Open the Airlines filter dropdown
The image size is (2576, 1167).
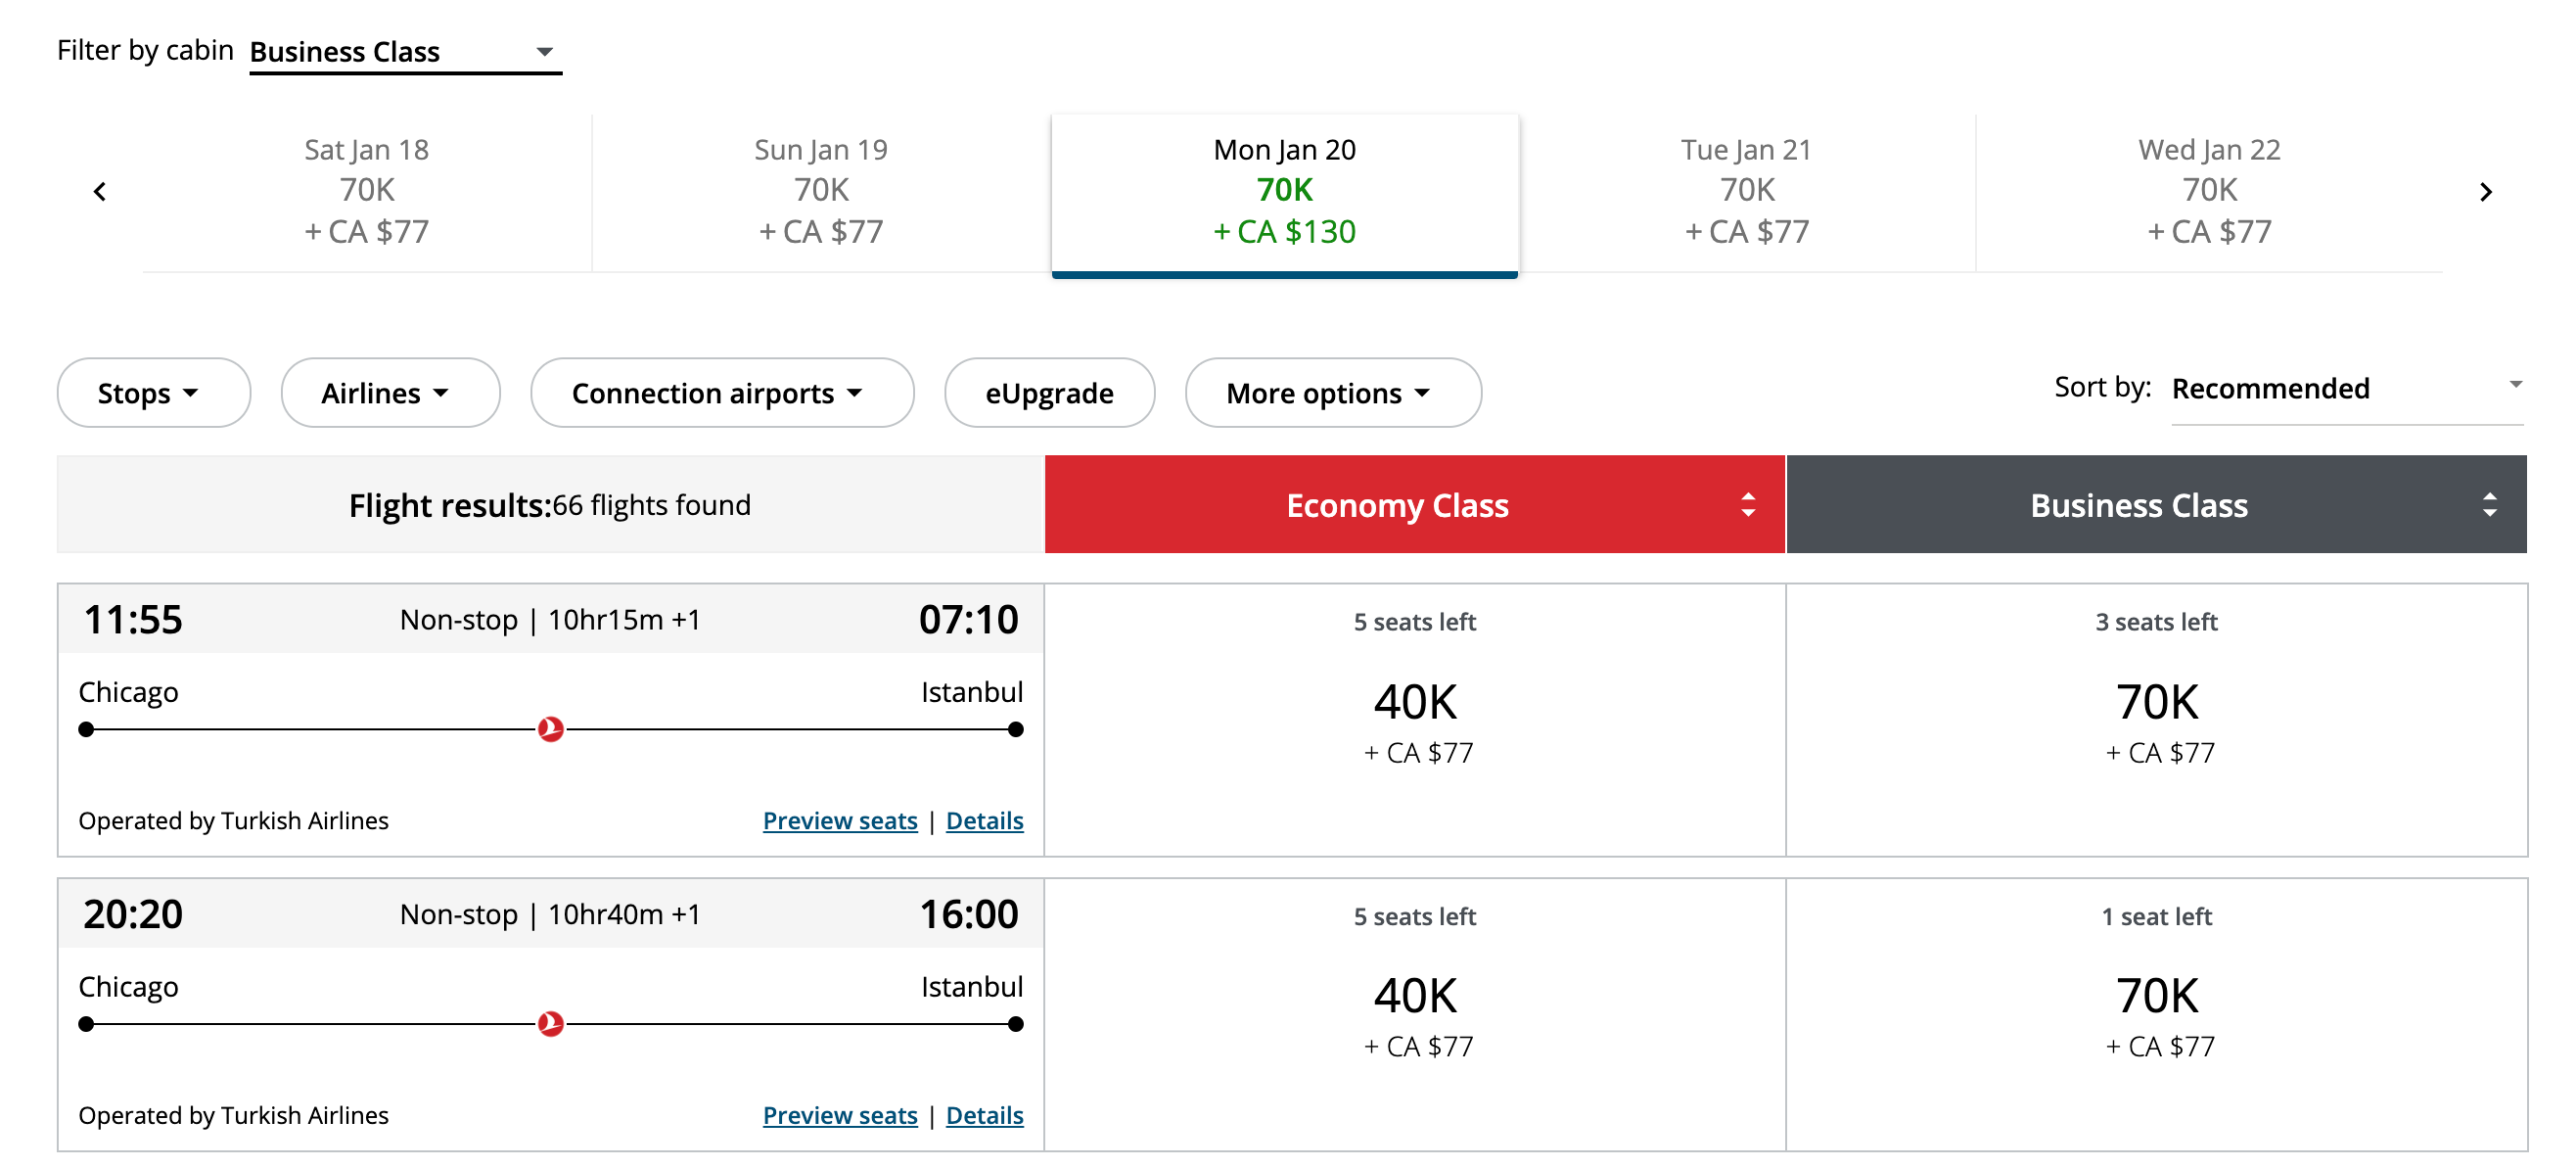(x=389, y=393)
